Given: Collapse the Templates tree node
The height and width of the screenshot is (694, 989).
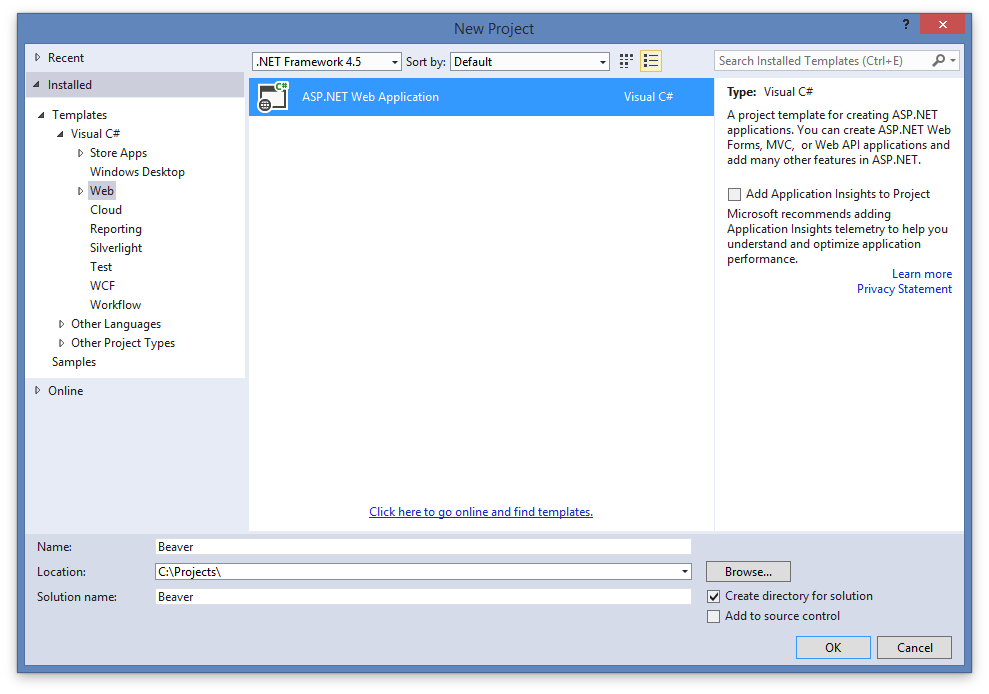Looking at the screenshot, I should (42, 115).
